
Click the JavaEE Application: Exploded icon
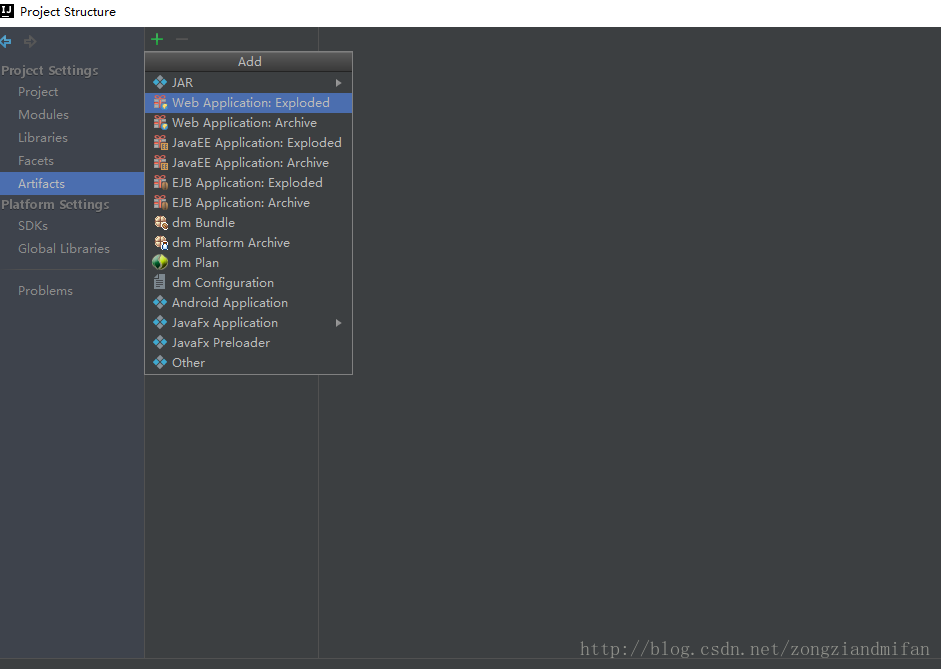[160, 142]
